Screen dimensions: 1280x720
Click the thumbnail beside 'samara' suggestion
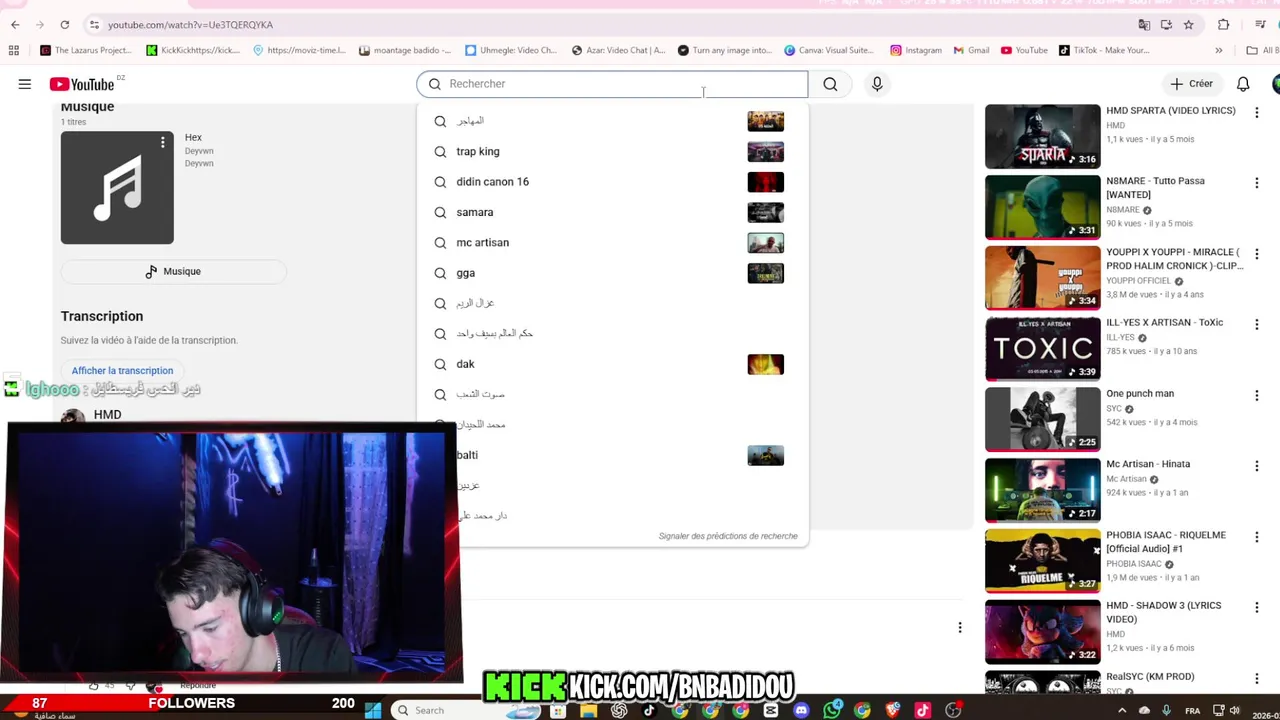coord(765,212)
